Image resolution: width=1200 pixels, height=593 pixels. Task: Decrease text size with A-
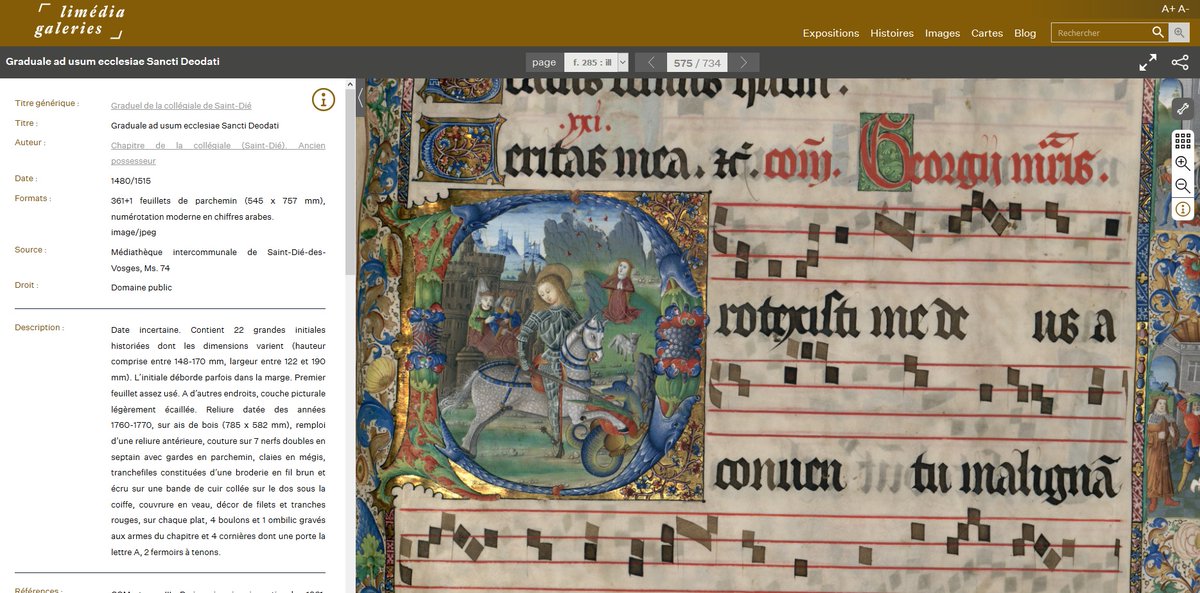coord(1183,9)
